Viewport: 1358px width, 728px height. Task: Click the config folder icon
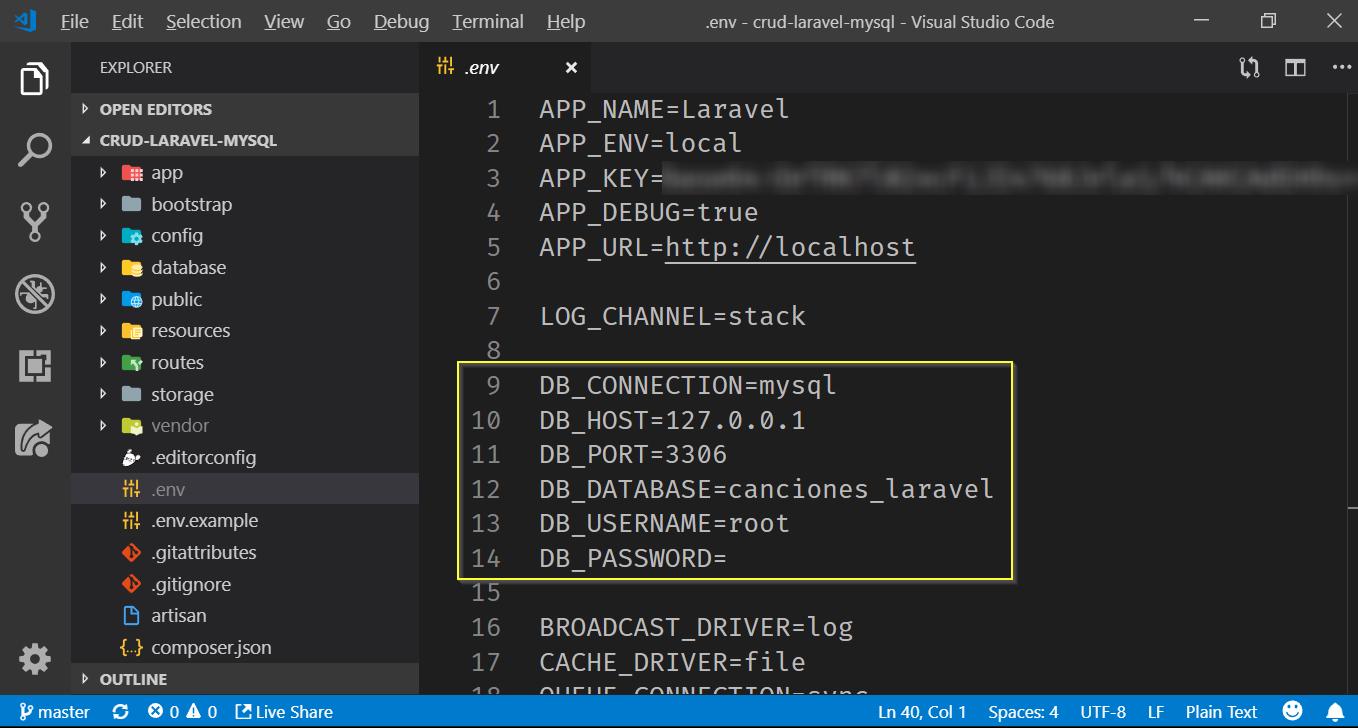point(132,236)
